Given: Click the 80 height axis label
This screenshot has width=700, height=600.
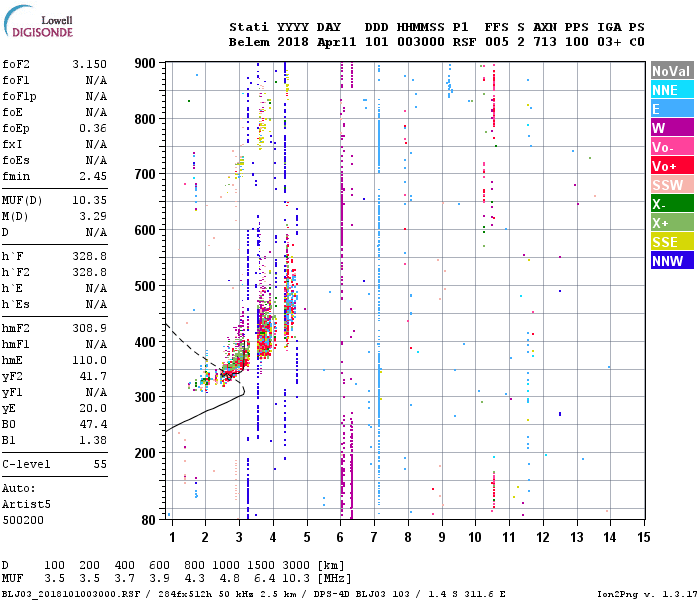Looking at the screenshot, I should pyautogui.click(x=148, y=520).
